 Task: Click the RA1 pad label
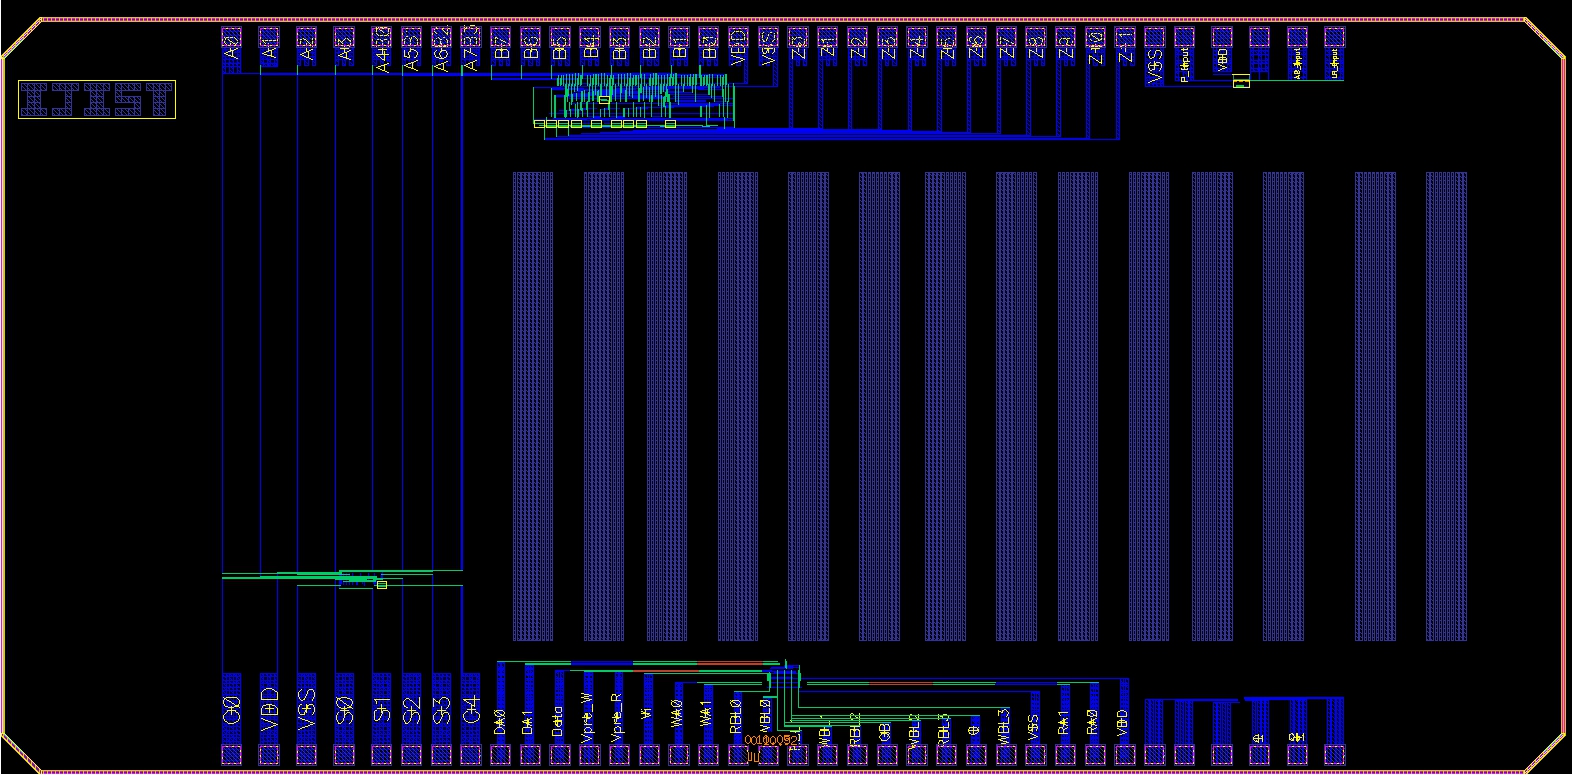1064,722
